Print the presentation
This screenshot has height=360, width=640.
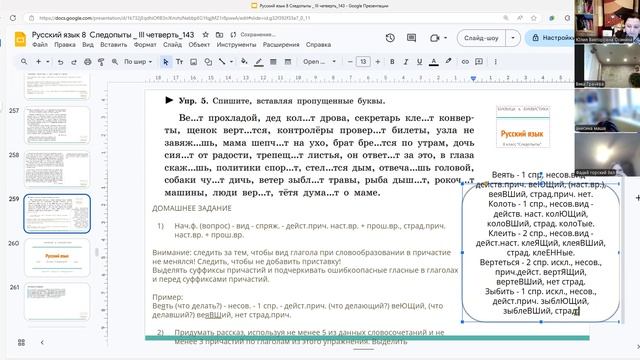click(87, 62)
